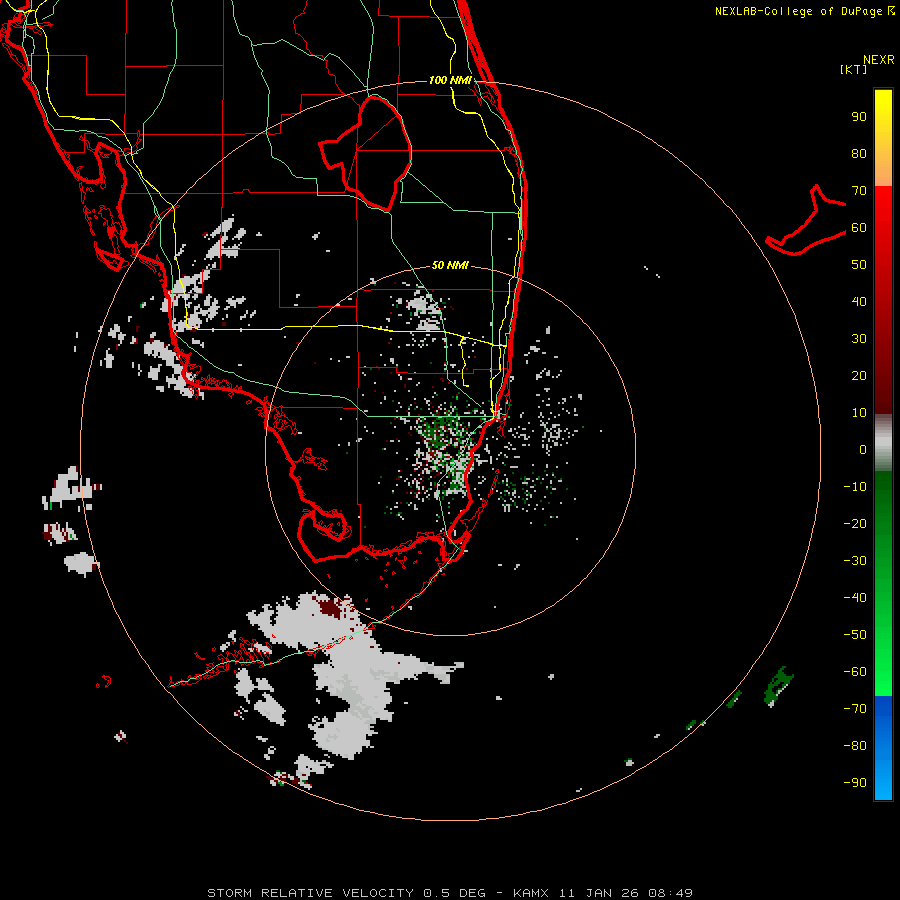This screenshot has width=900, height=900.
Task: Click the -70 value on the velocity scale
Action: tap(855, 709)
